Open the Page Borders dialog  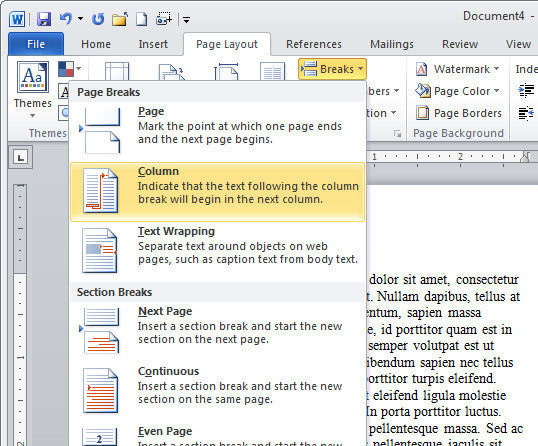[458, 113]
